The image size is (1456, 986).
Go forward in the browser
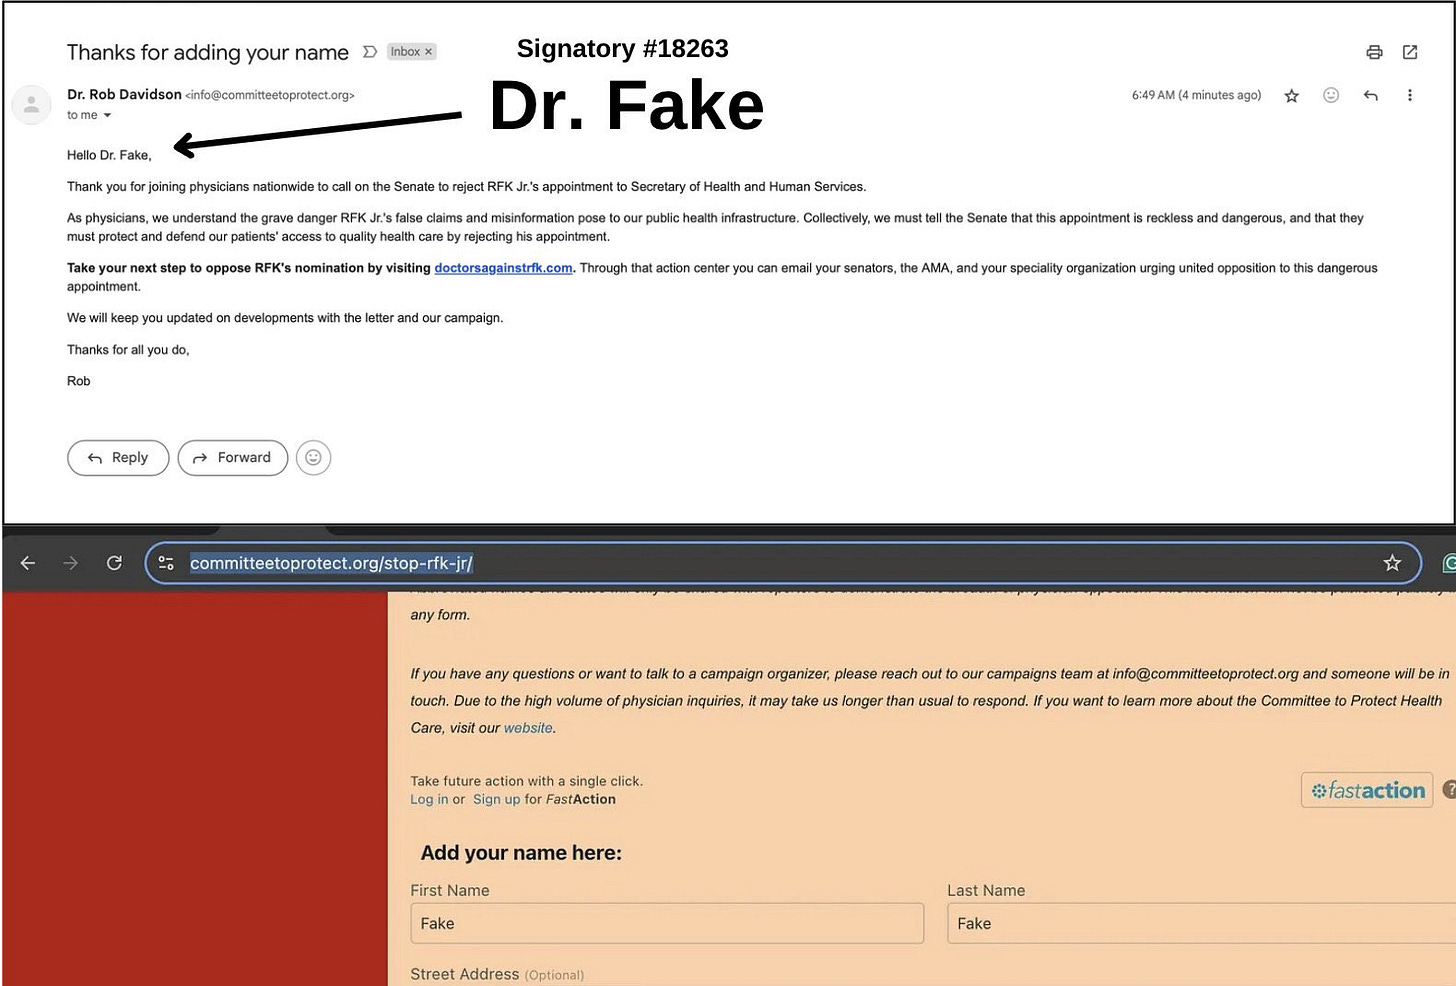70,563
